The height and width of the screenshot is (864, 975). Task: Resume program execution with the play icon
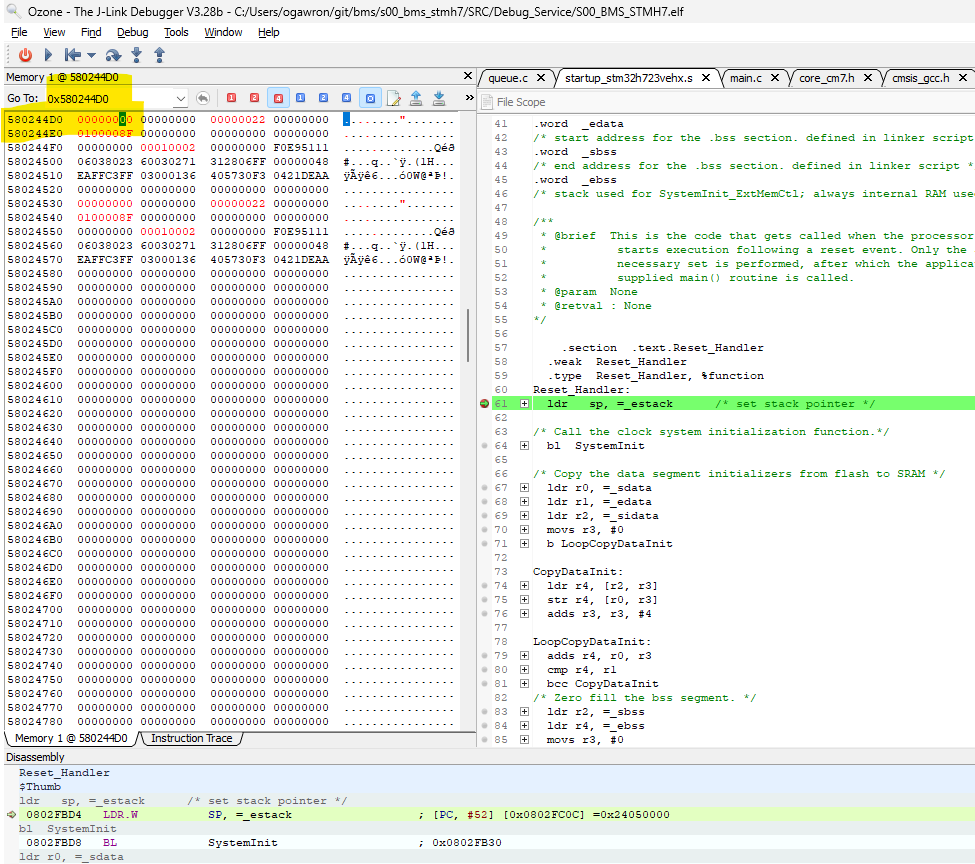(x=49, y=55)
